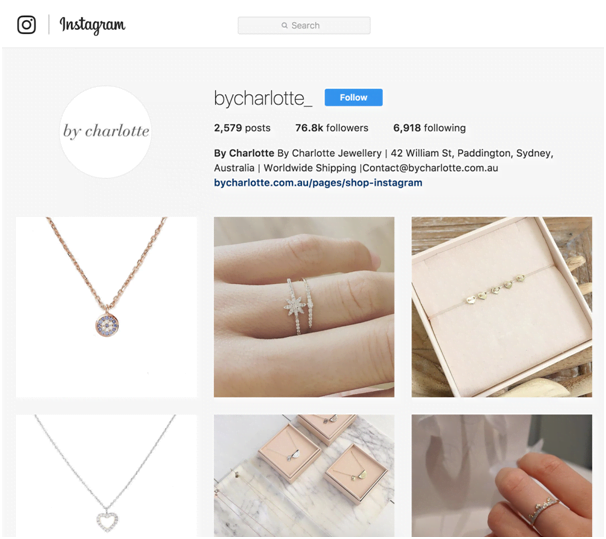Click the Instagram wordmark logo
The width and height of the screenshot is (606, 539).
(x=92, y=26)
